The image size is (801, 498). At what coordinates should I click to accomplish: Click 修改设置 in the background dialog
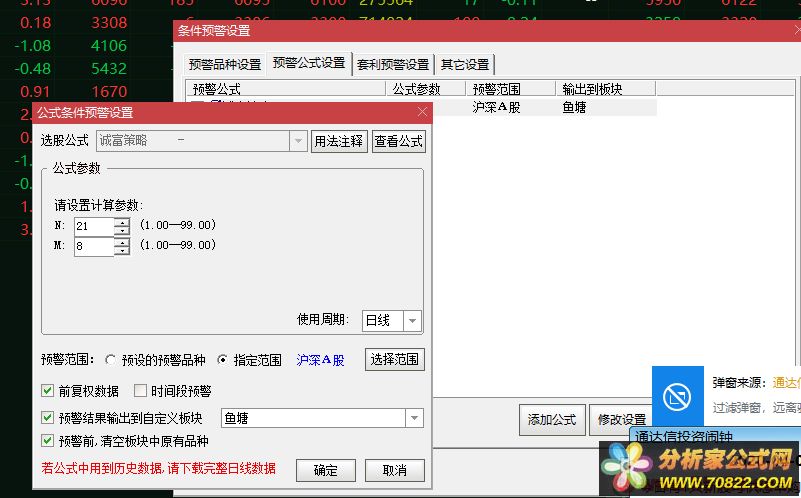(x=622, y=420)
